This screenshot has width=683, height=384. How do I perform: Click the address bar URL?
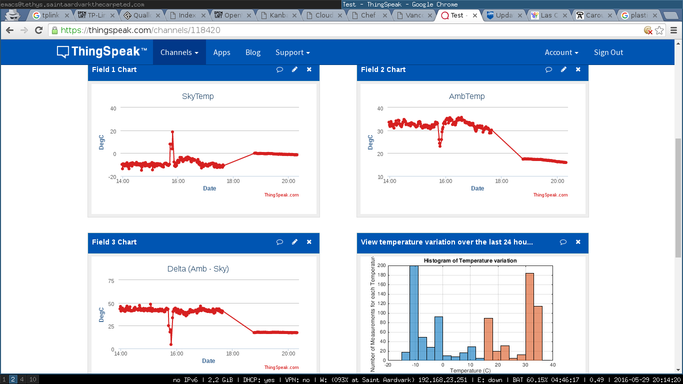point(140,30)
